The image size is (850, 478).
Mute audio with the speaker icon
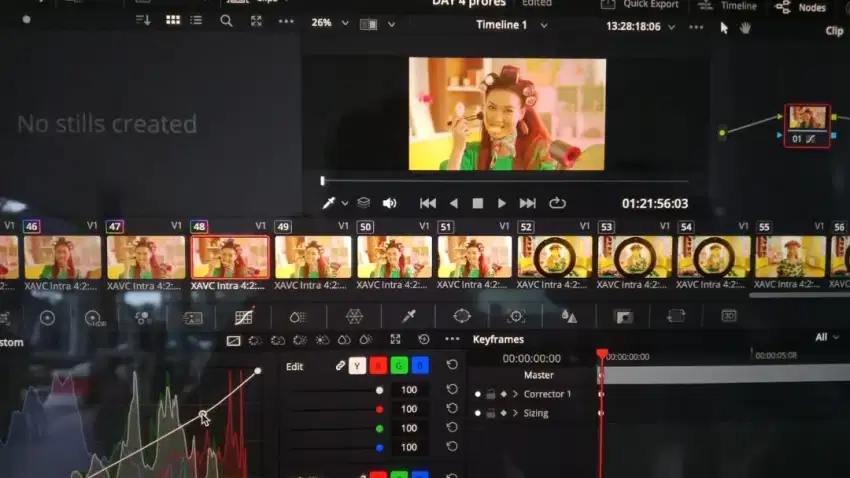389,203
